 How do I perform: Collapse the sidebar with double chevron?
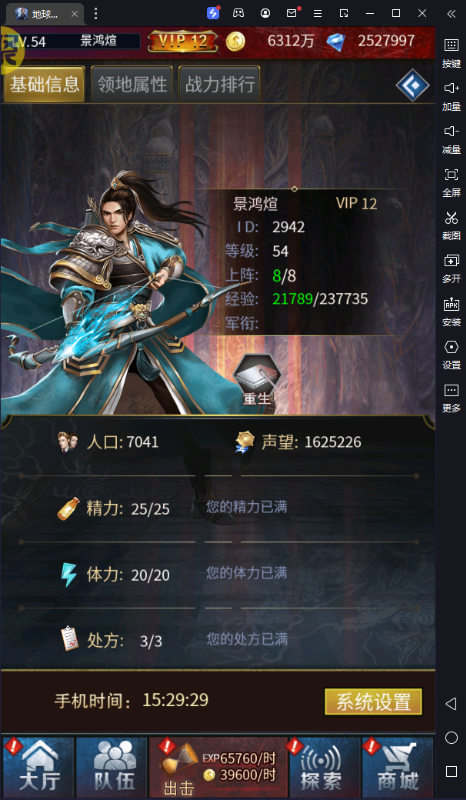point(451,14)
